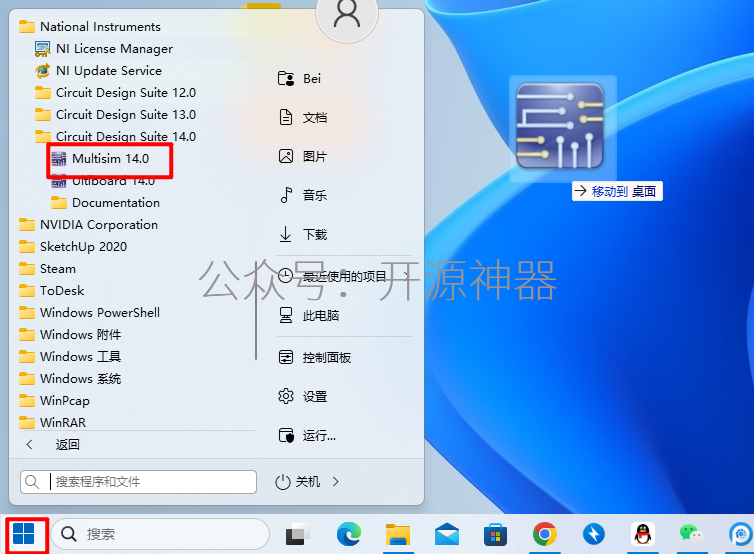Image resolution: width=754 pixels, height=554 pixels.
Task: Open 下载 downloads folder
Action: (303, 234)
